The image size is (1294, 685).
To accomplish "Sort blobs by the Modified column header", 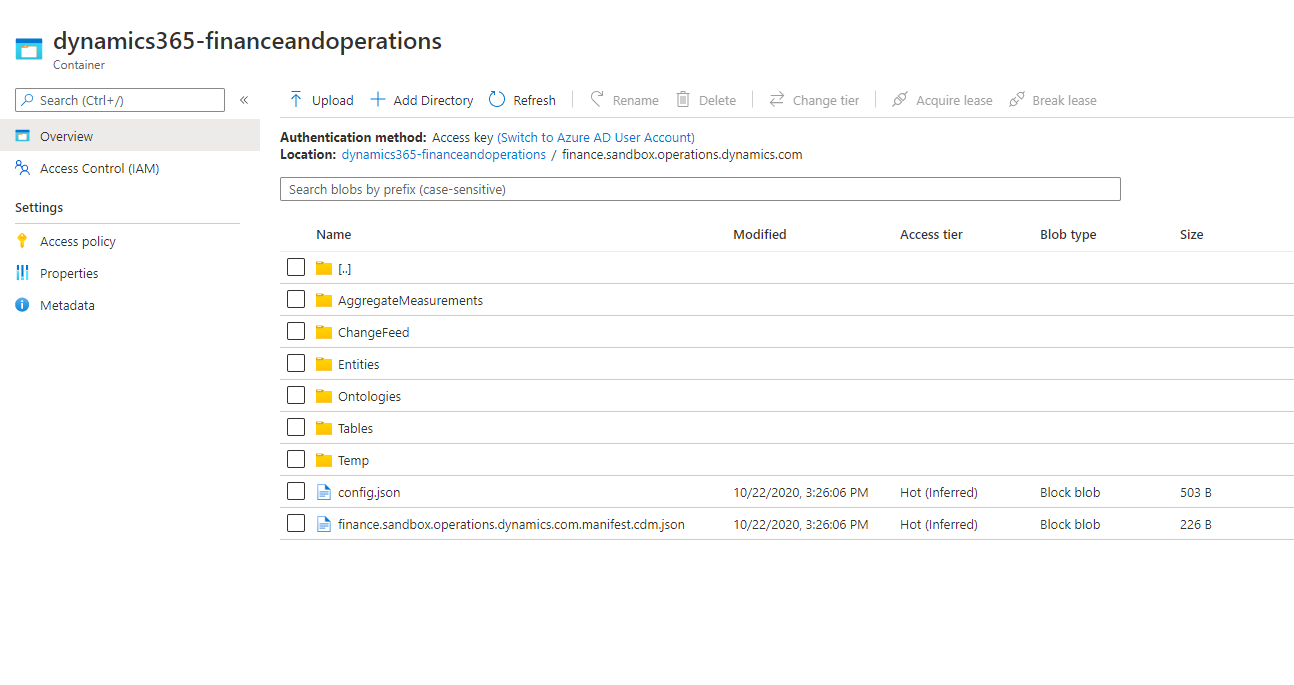I will [759, 233].
